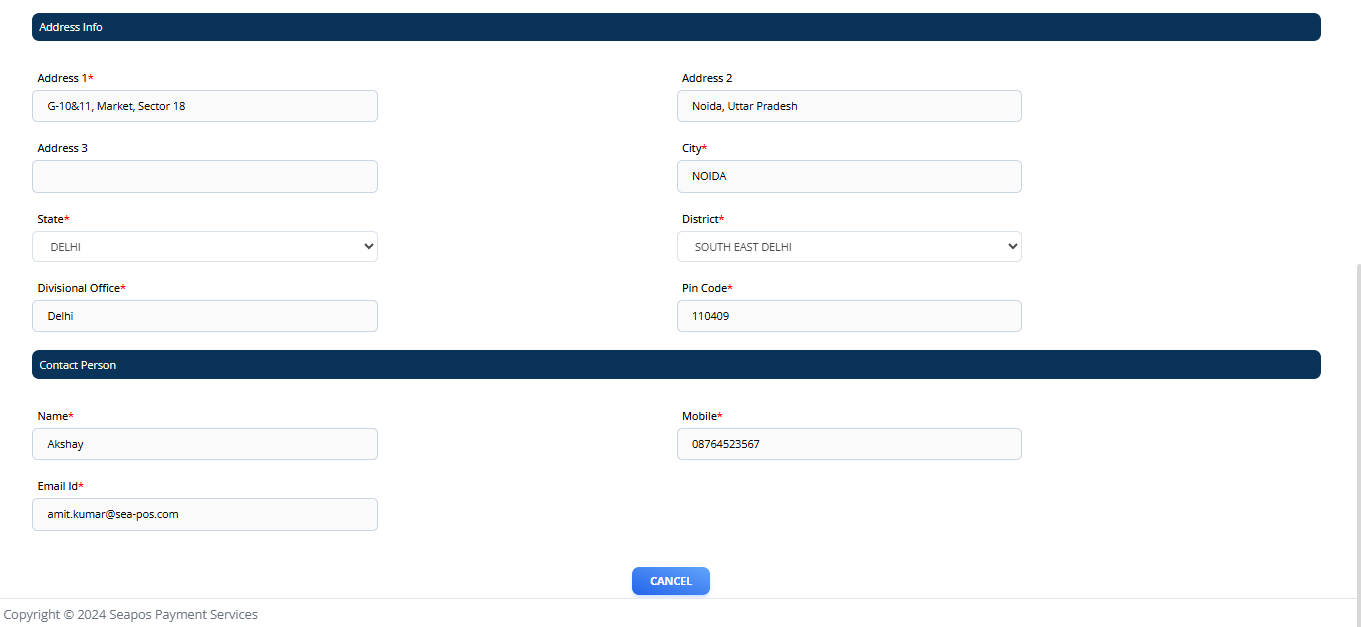This screenshot has height=627, width=1361.
Task: Click the Divisional Office label text
Action: click(80, 288)
